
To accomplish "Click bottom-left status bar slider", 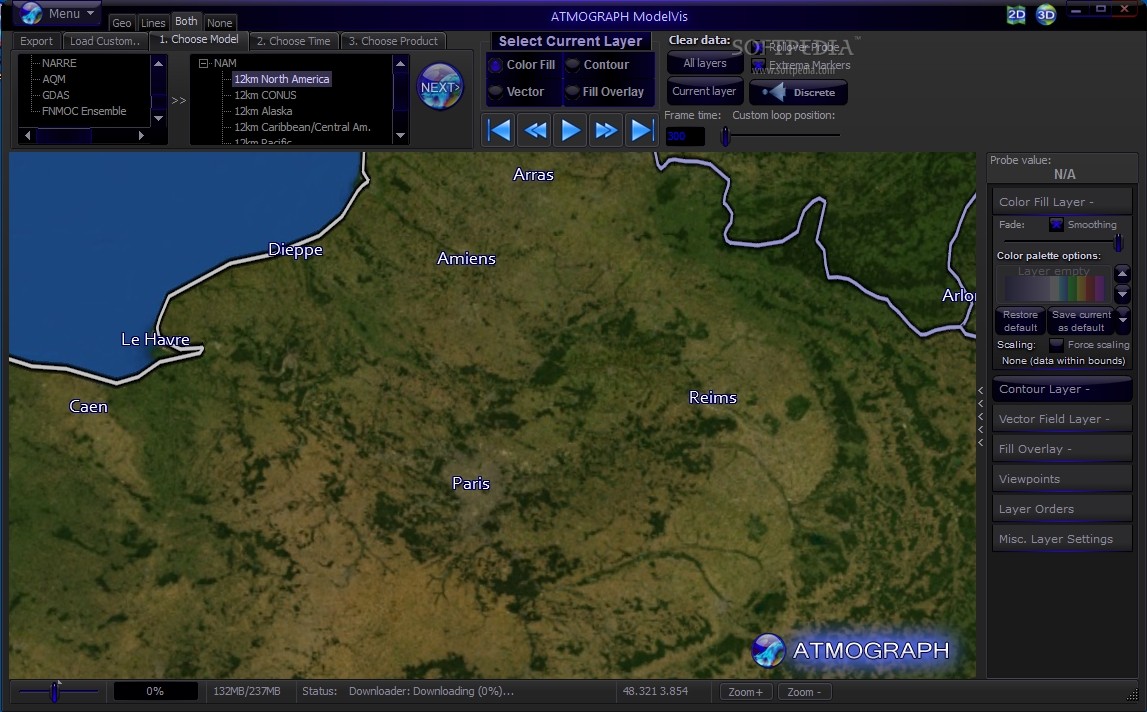I will pos(57,691).
